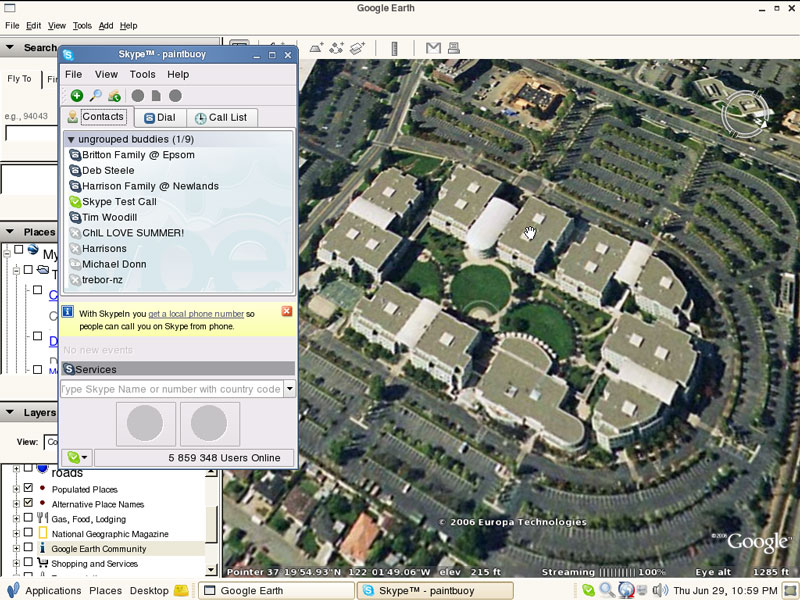Expand the Shopping and Services tree node
The height and width of the screenshot is (600, 800).
click(16, 563)
